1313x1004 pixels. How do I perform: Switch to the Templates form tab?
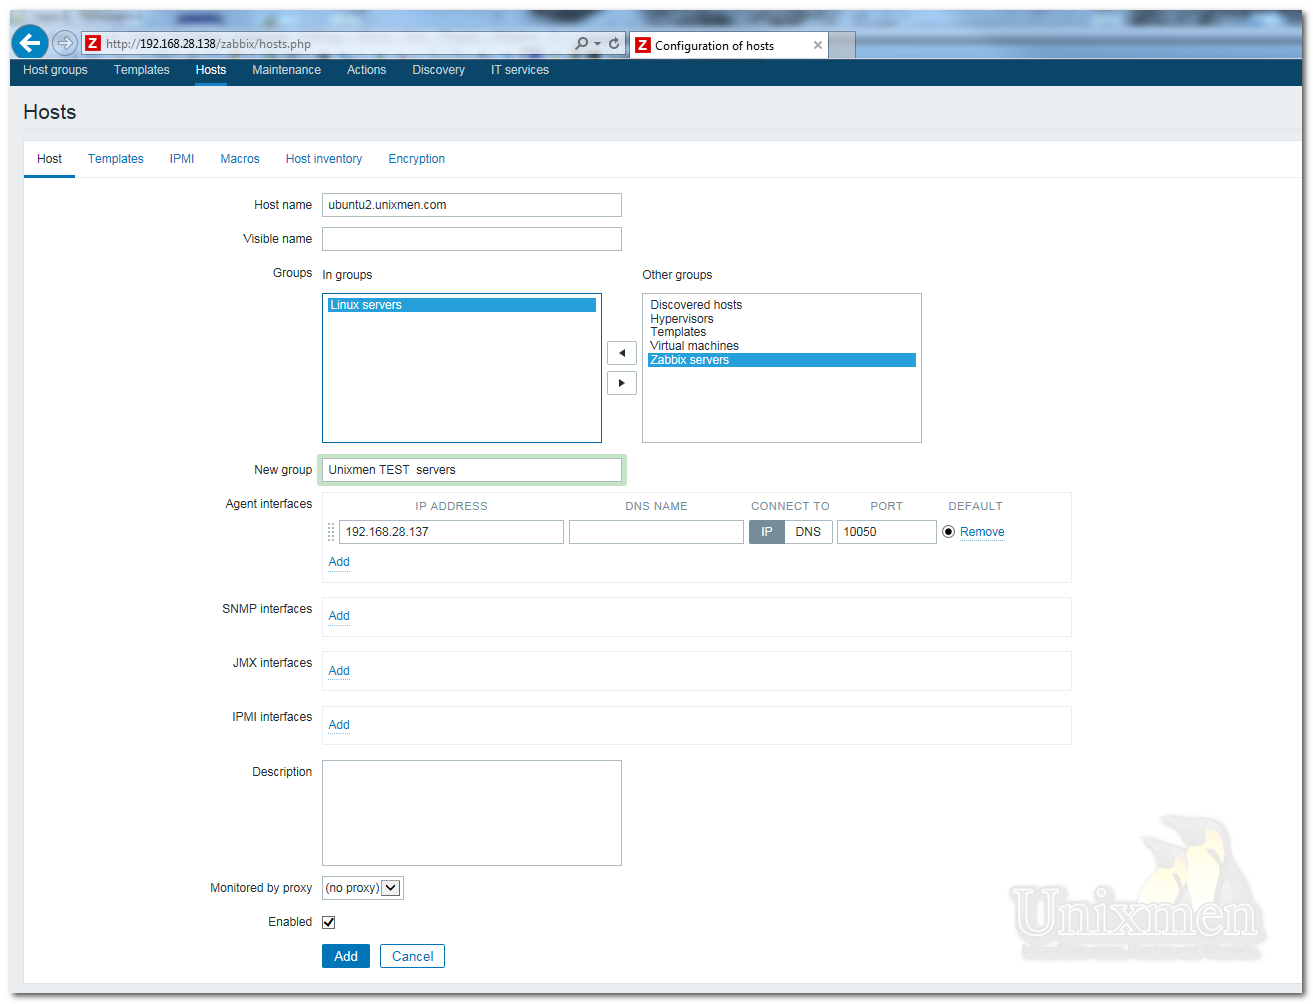(x=116, y=159)
